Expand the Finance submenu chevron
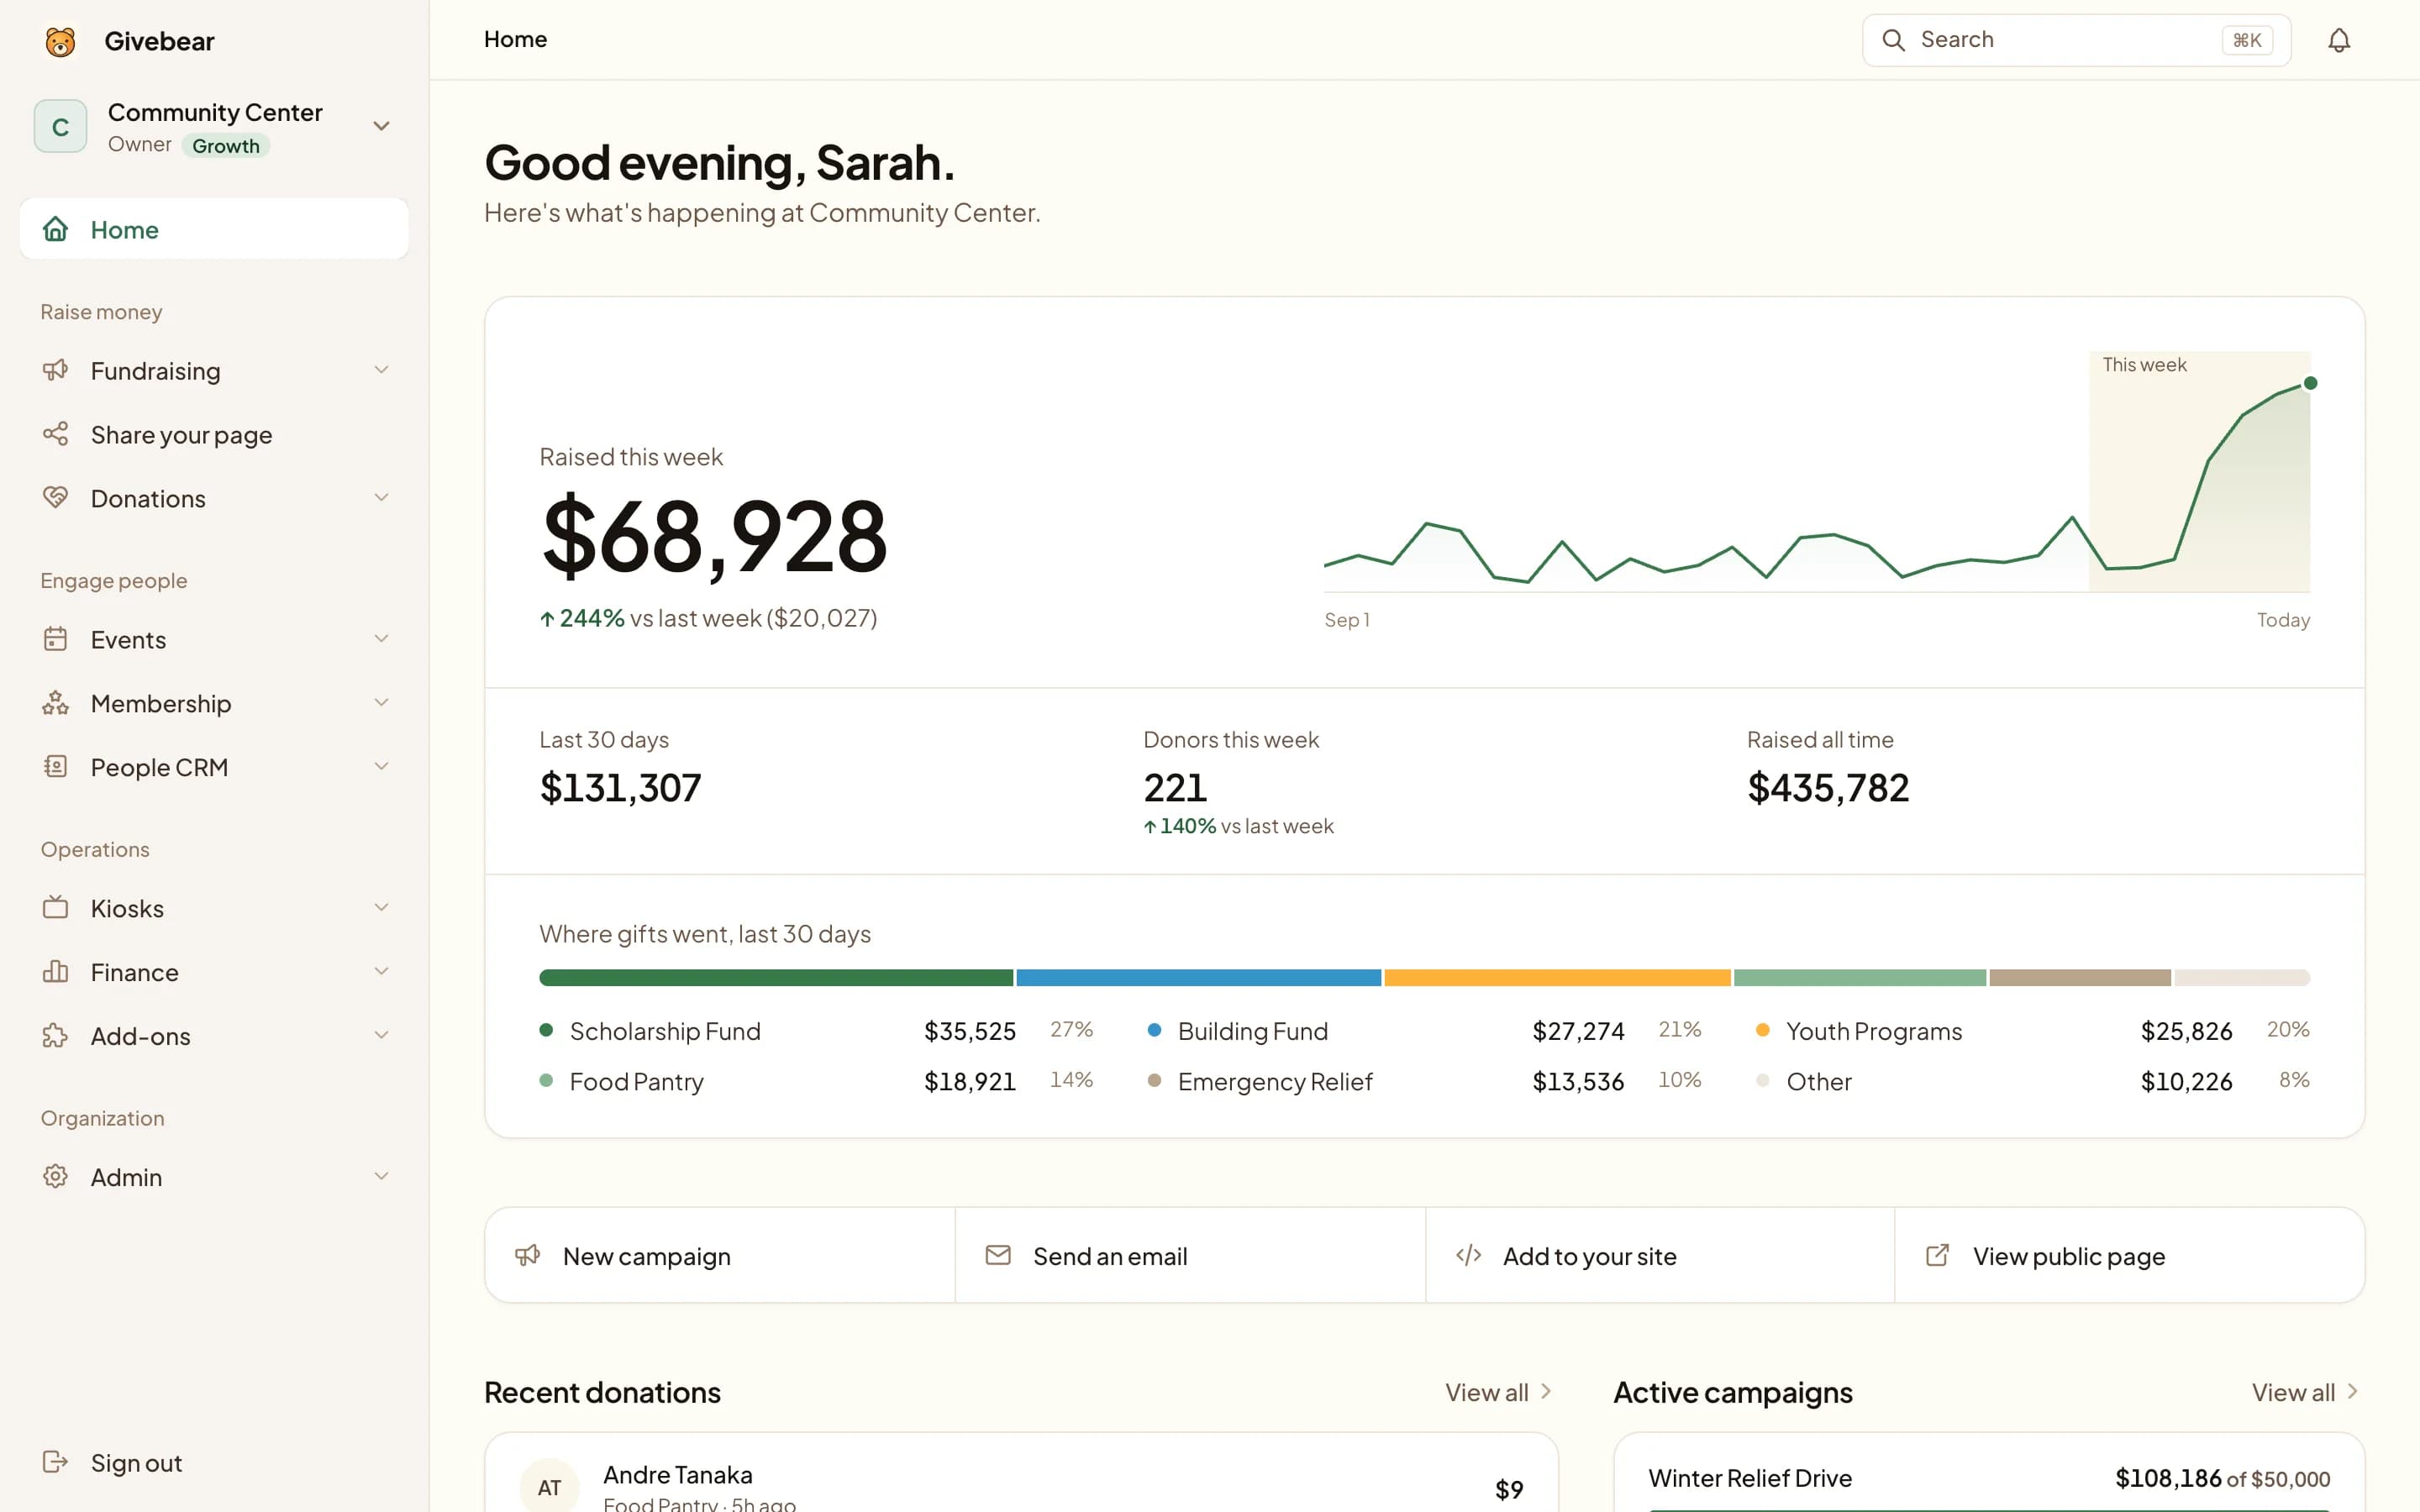The width and height of the screenshot is (2420, 1512). [x=381, y=971]
